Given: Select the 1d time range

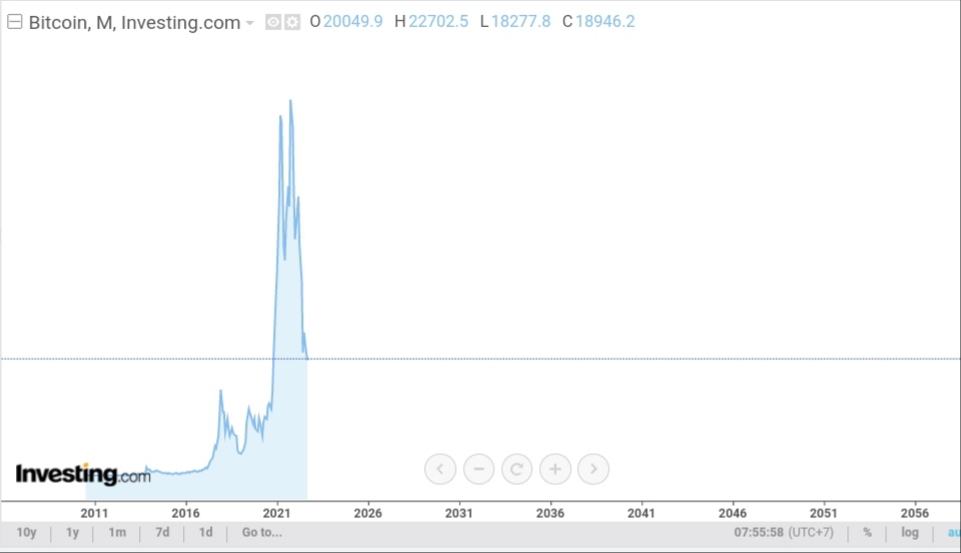Looking at the screenshot, I should click(206, 532).
